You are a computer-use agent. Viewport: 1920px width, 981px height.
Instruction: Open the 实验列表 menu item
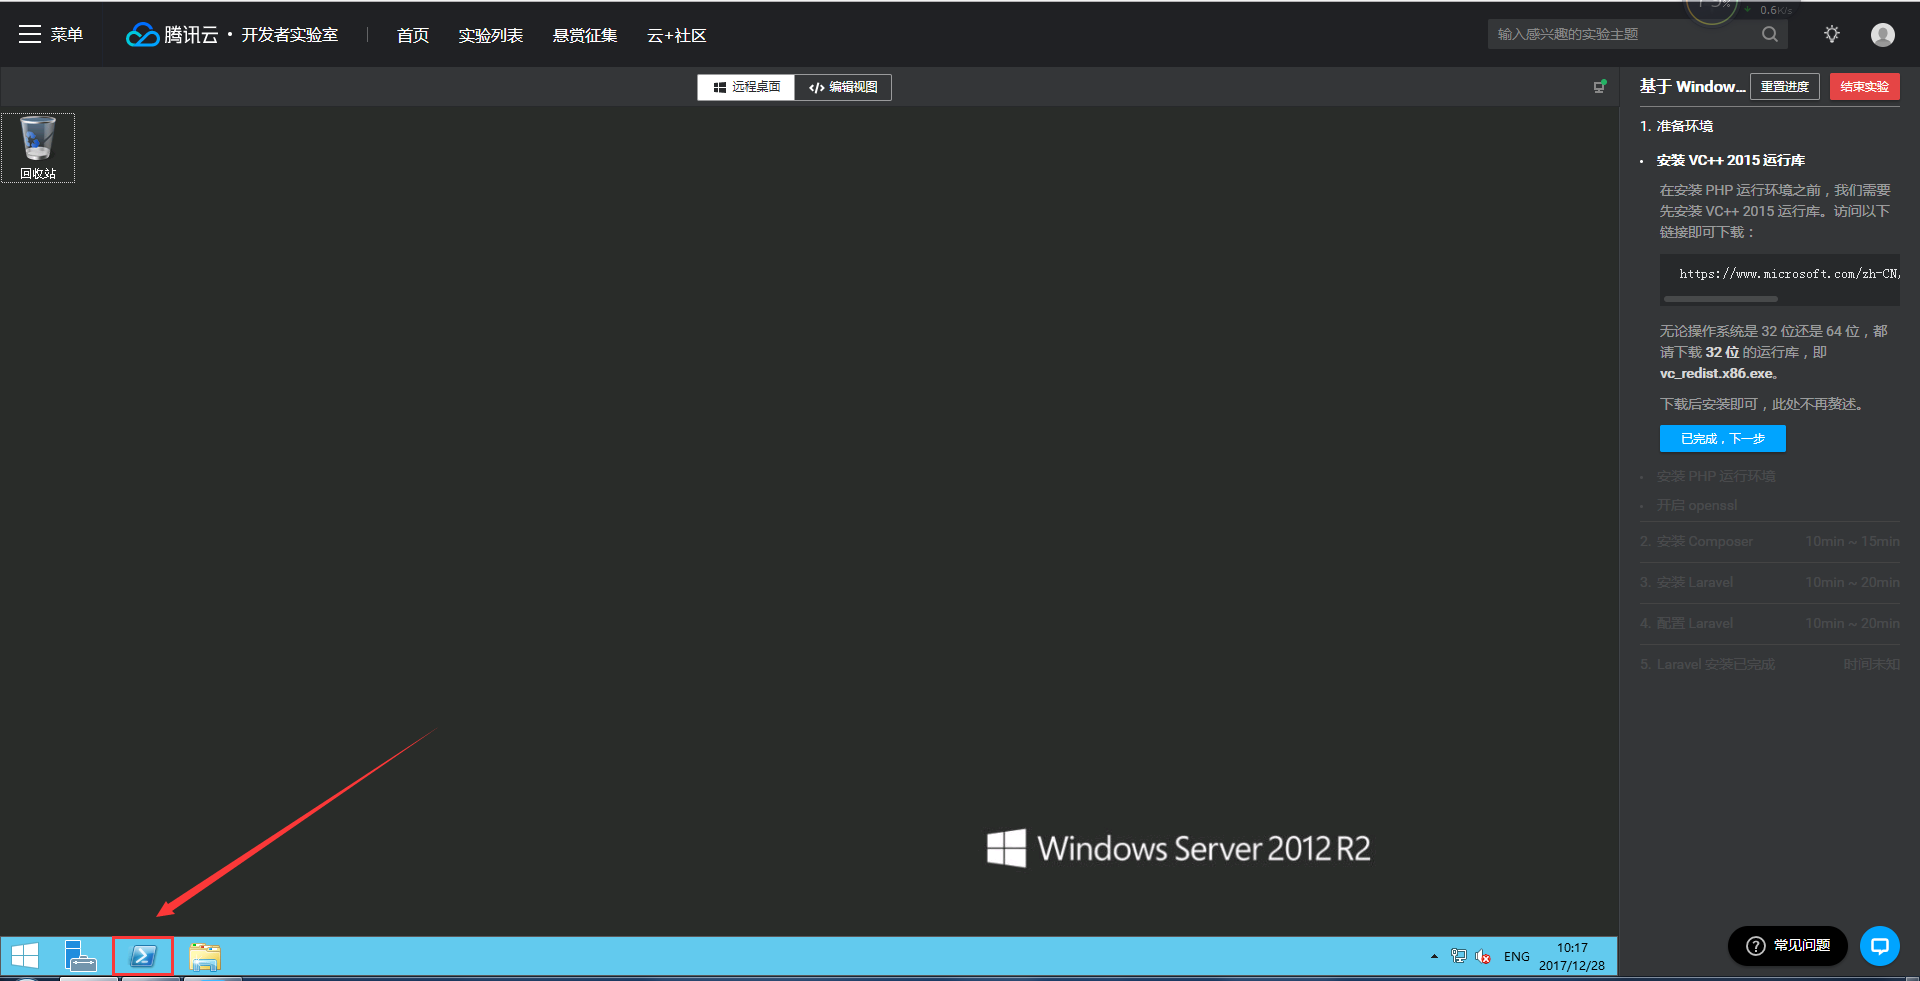click(491, 36)
